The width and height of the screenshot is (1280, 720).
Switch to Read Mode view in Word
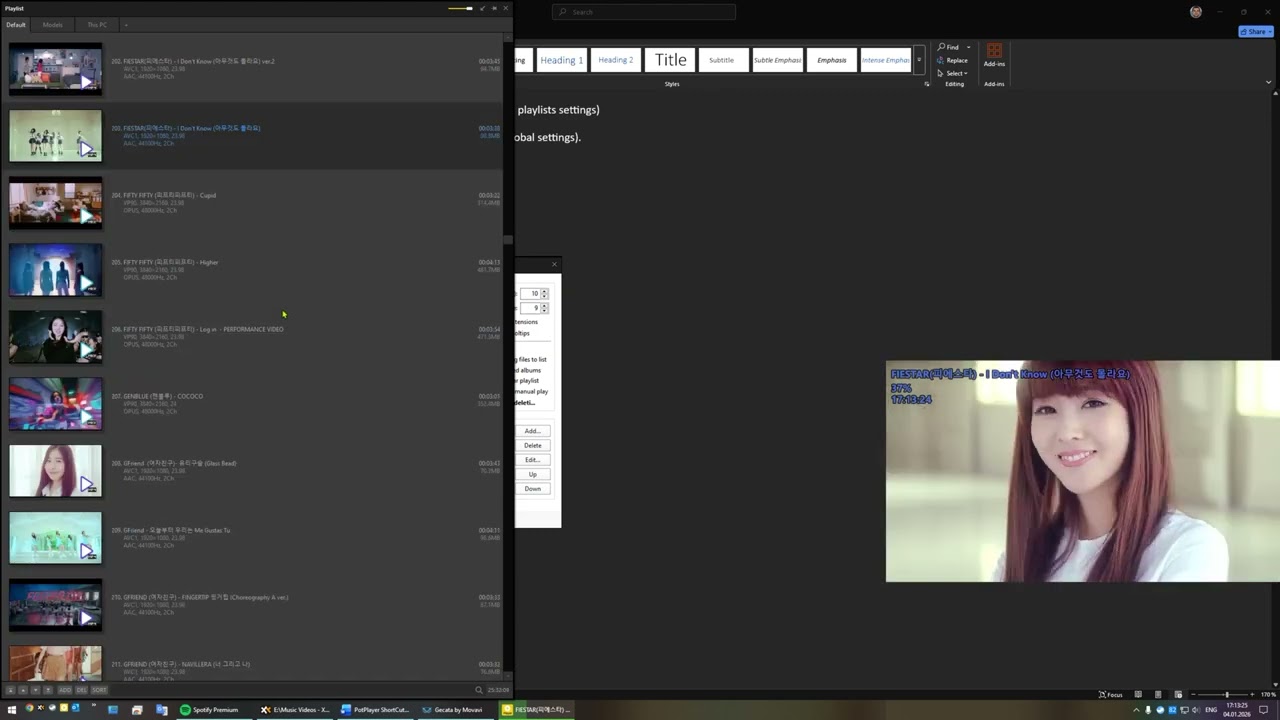click(1138, 694)
